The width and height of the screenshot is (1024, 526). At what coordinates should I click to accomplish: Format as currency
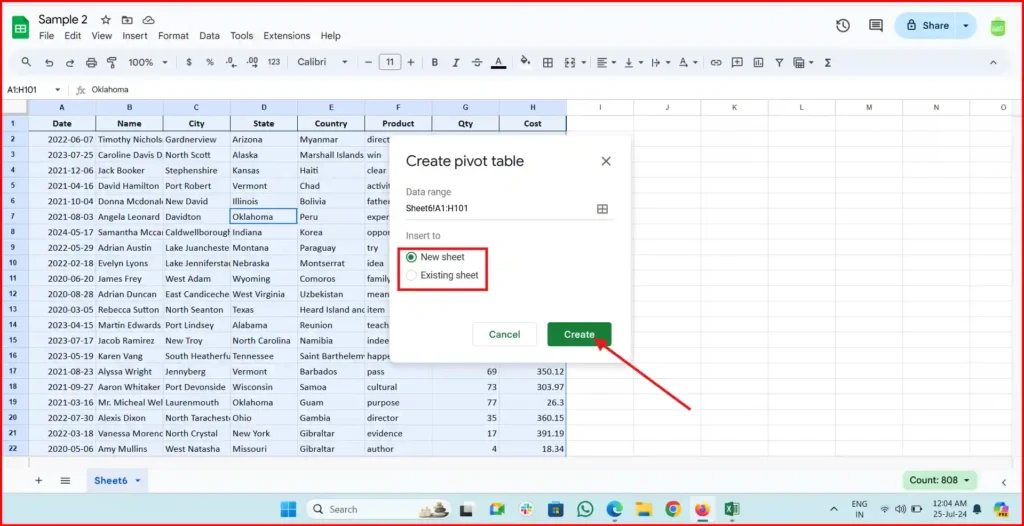point(189,63)
